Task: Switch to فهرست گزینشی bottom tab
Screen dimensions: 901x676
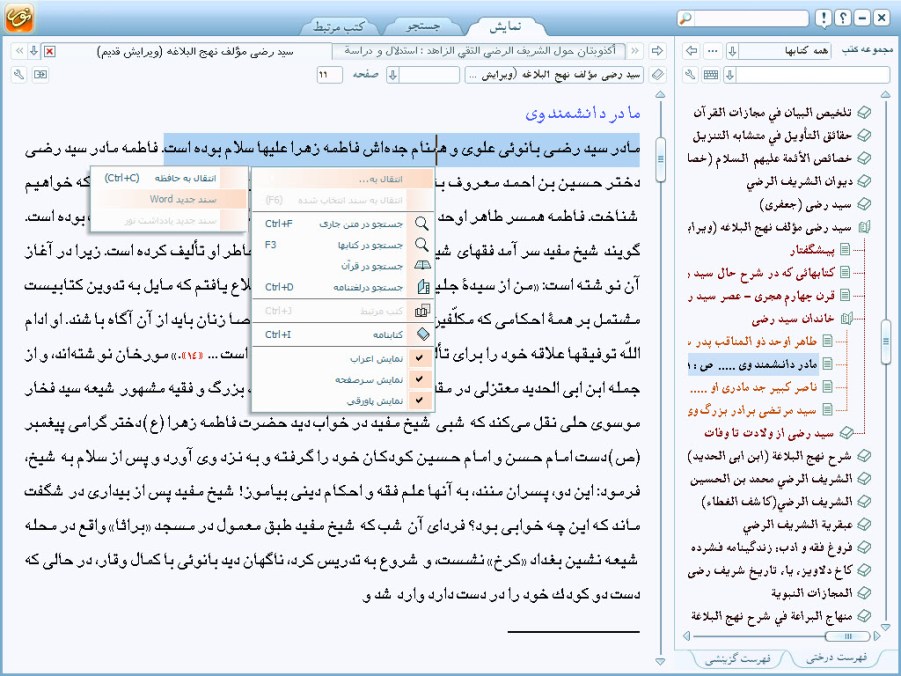Action: (x=737, y=659)
